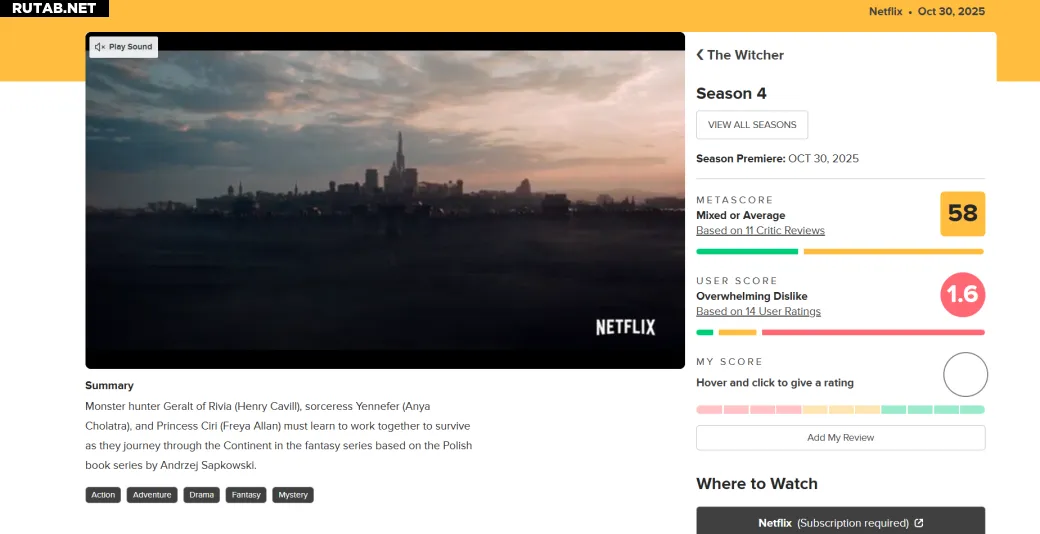The height and width of the screenshot is (534, 1040).
Task: Go back to The Witcher page
Action: [740, 55]
